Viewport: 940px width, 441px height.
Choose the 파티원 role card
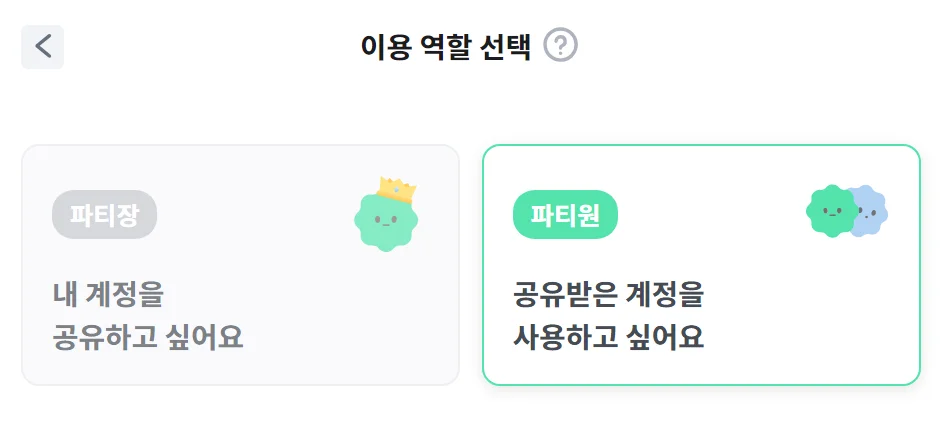700,265
